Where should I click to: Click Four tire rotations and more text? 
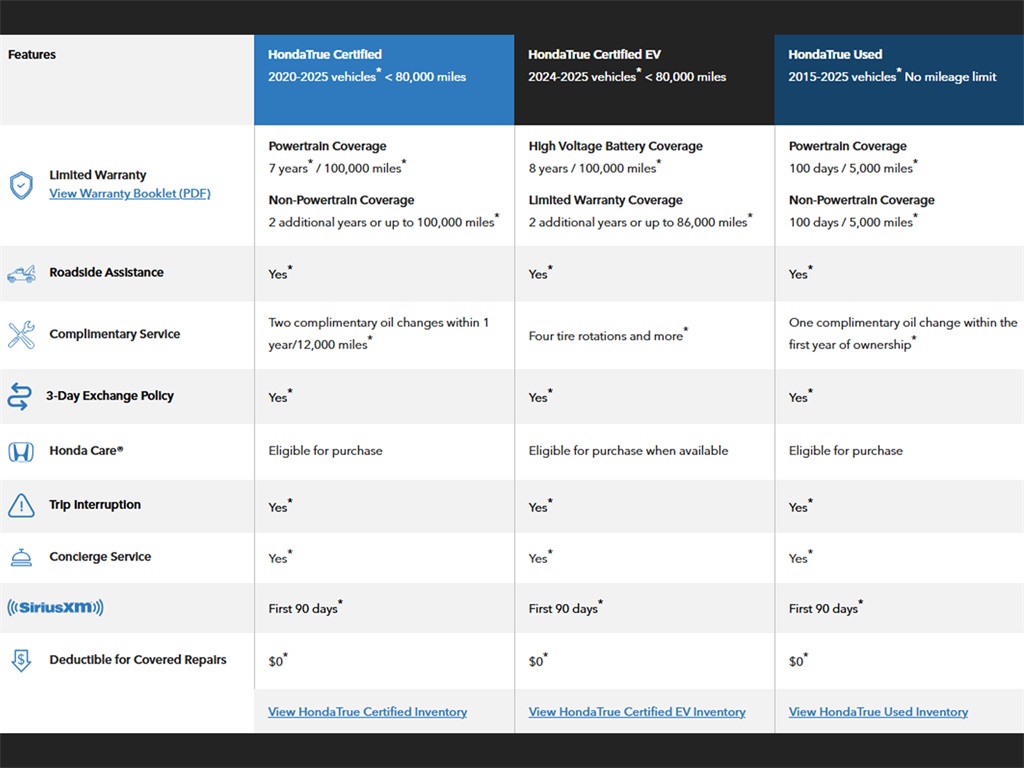tap(606, 336)
